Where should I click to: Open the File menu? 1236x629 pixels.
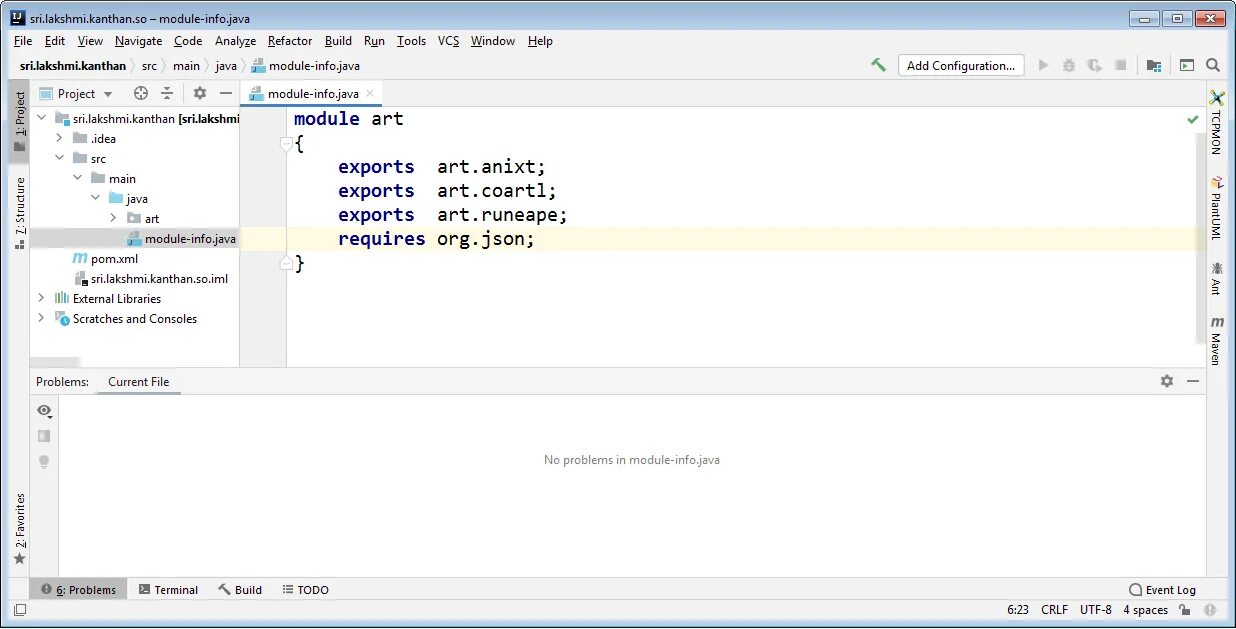click(23, 41)
